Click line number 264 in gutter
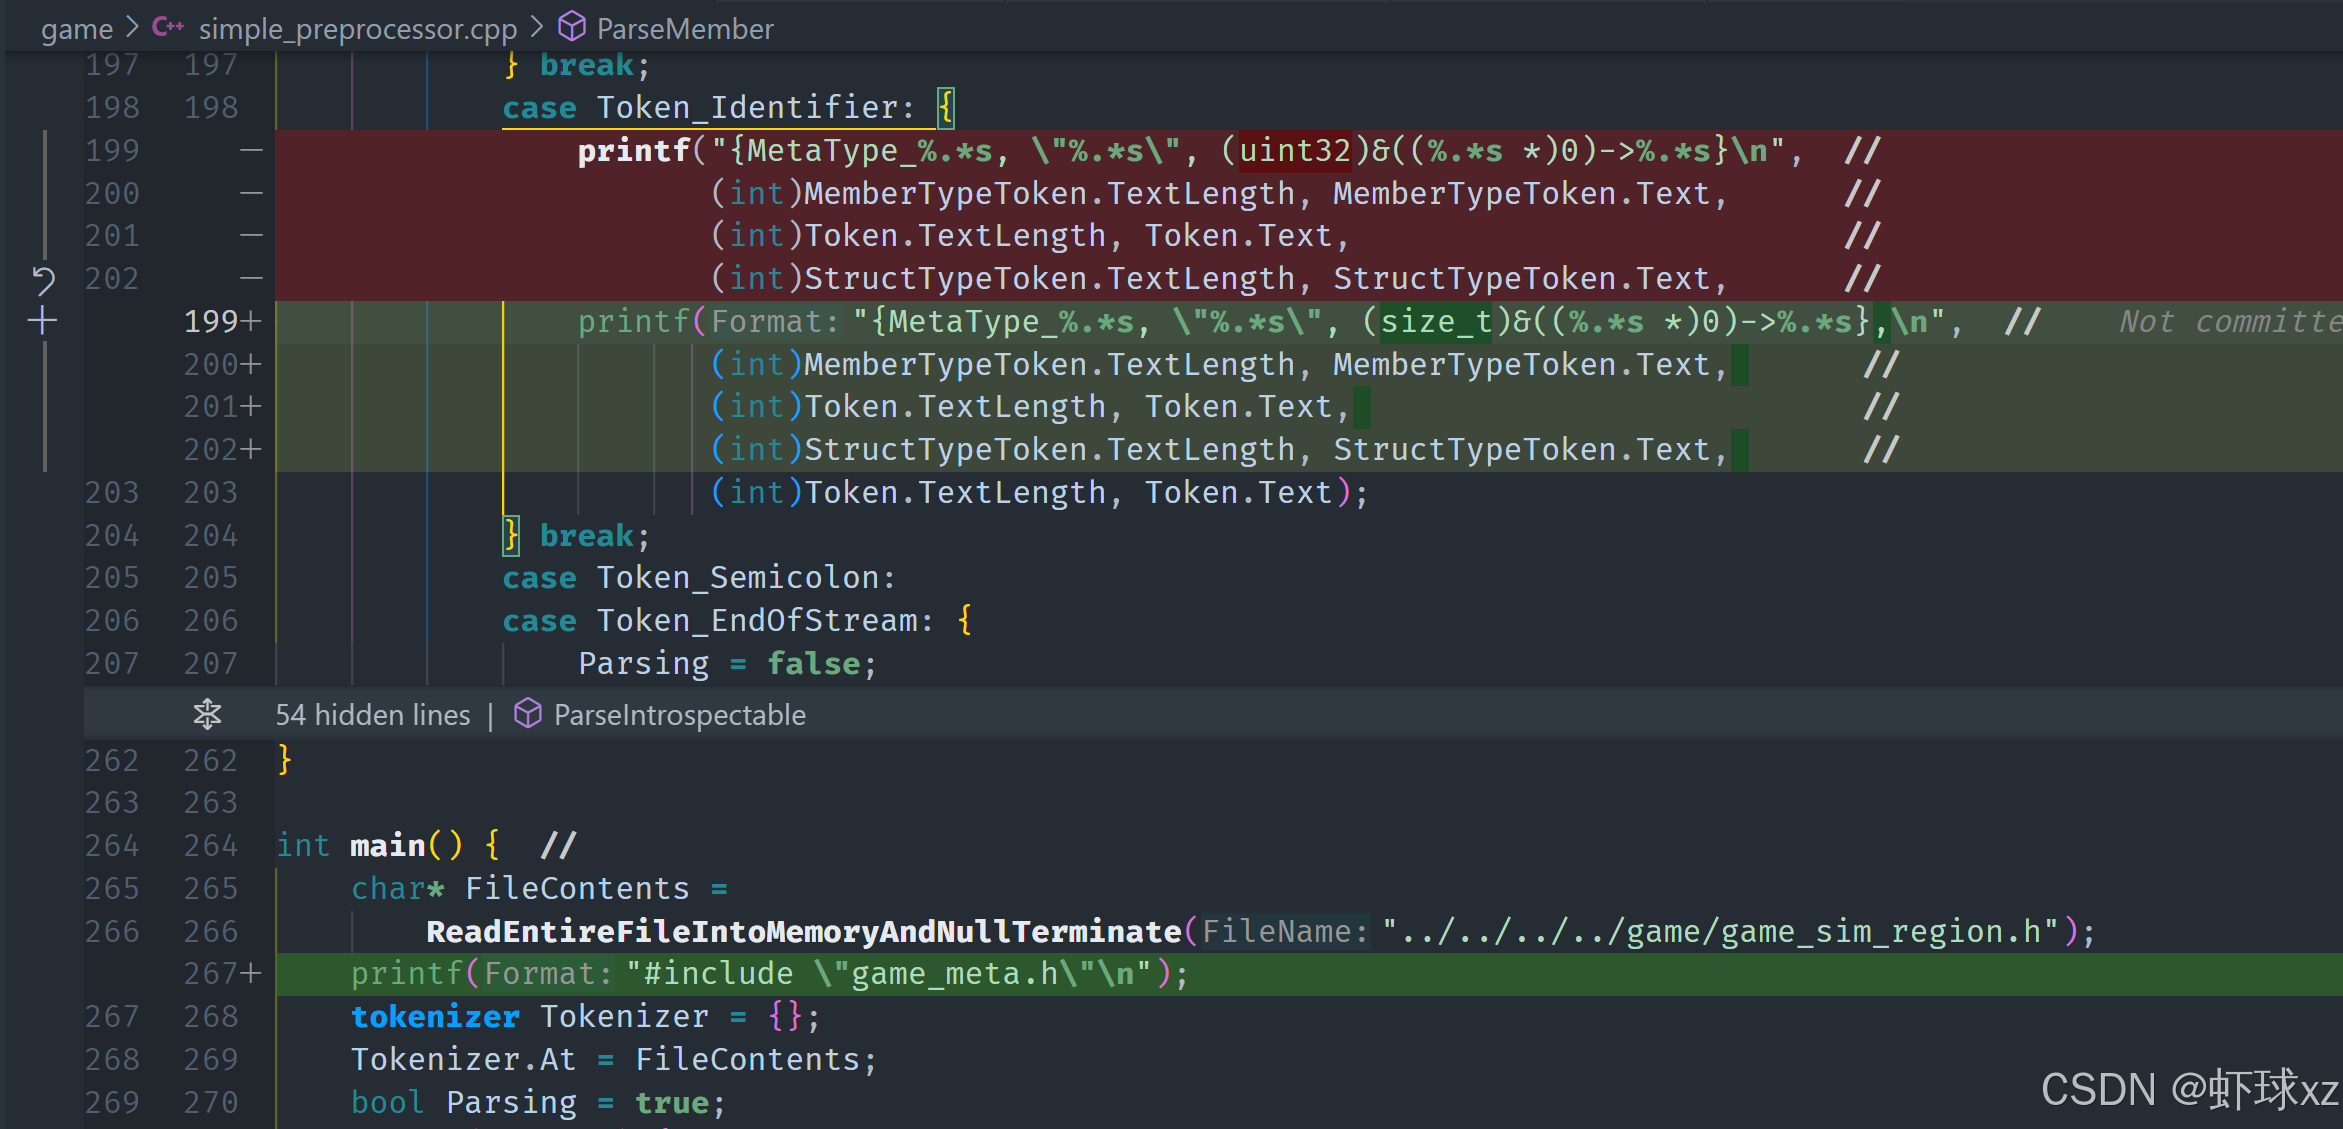 pos(111,846)
